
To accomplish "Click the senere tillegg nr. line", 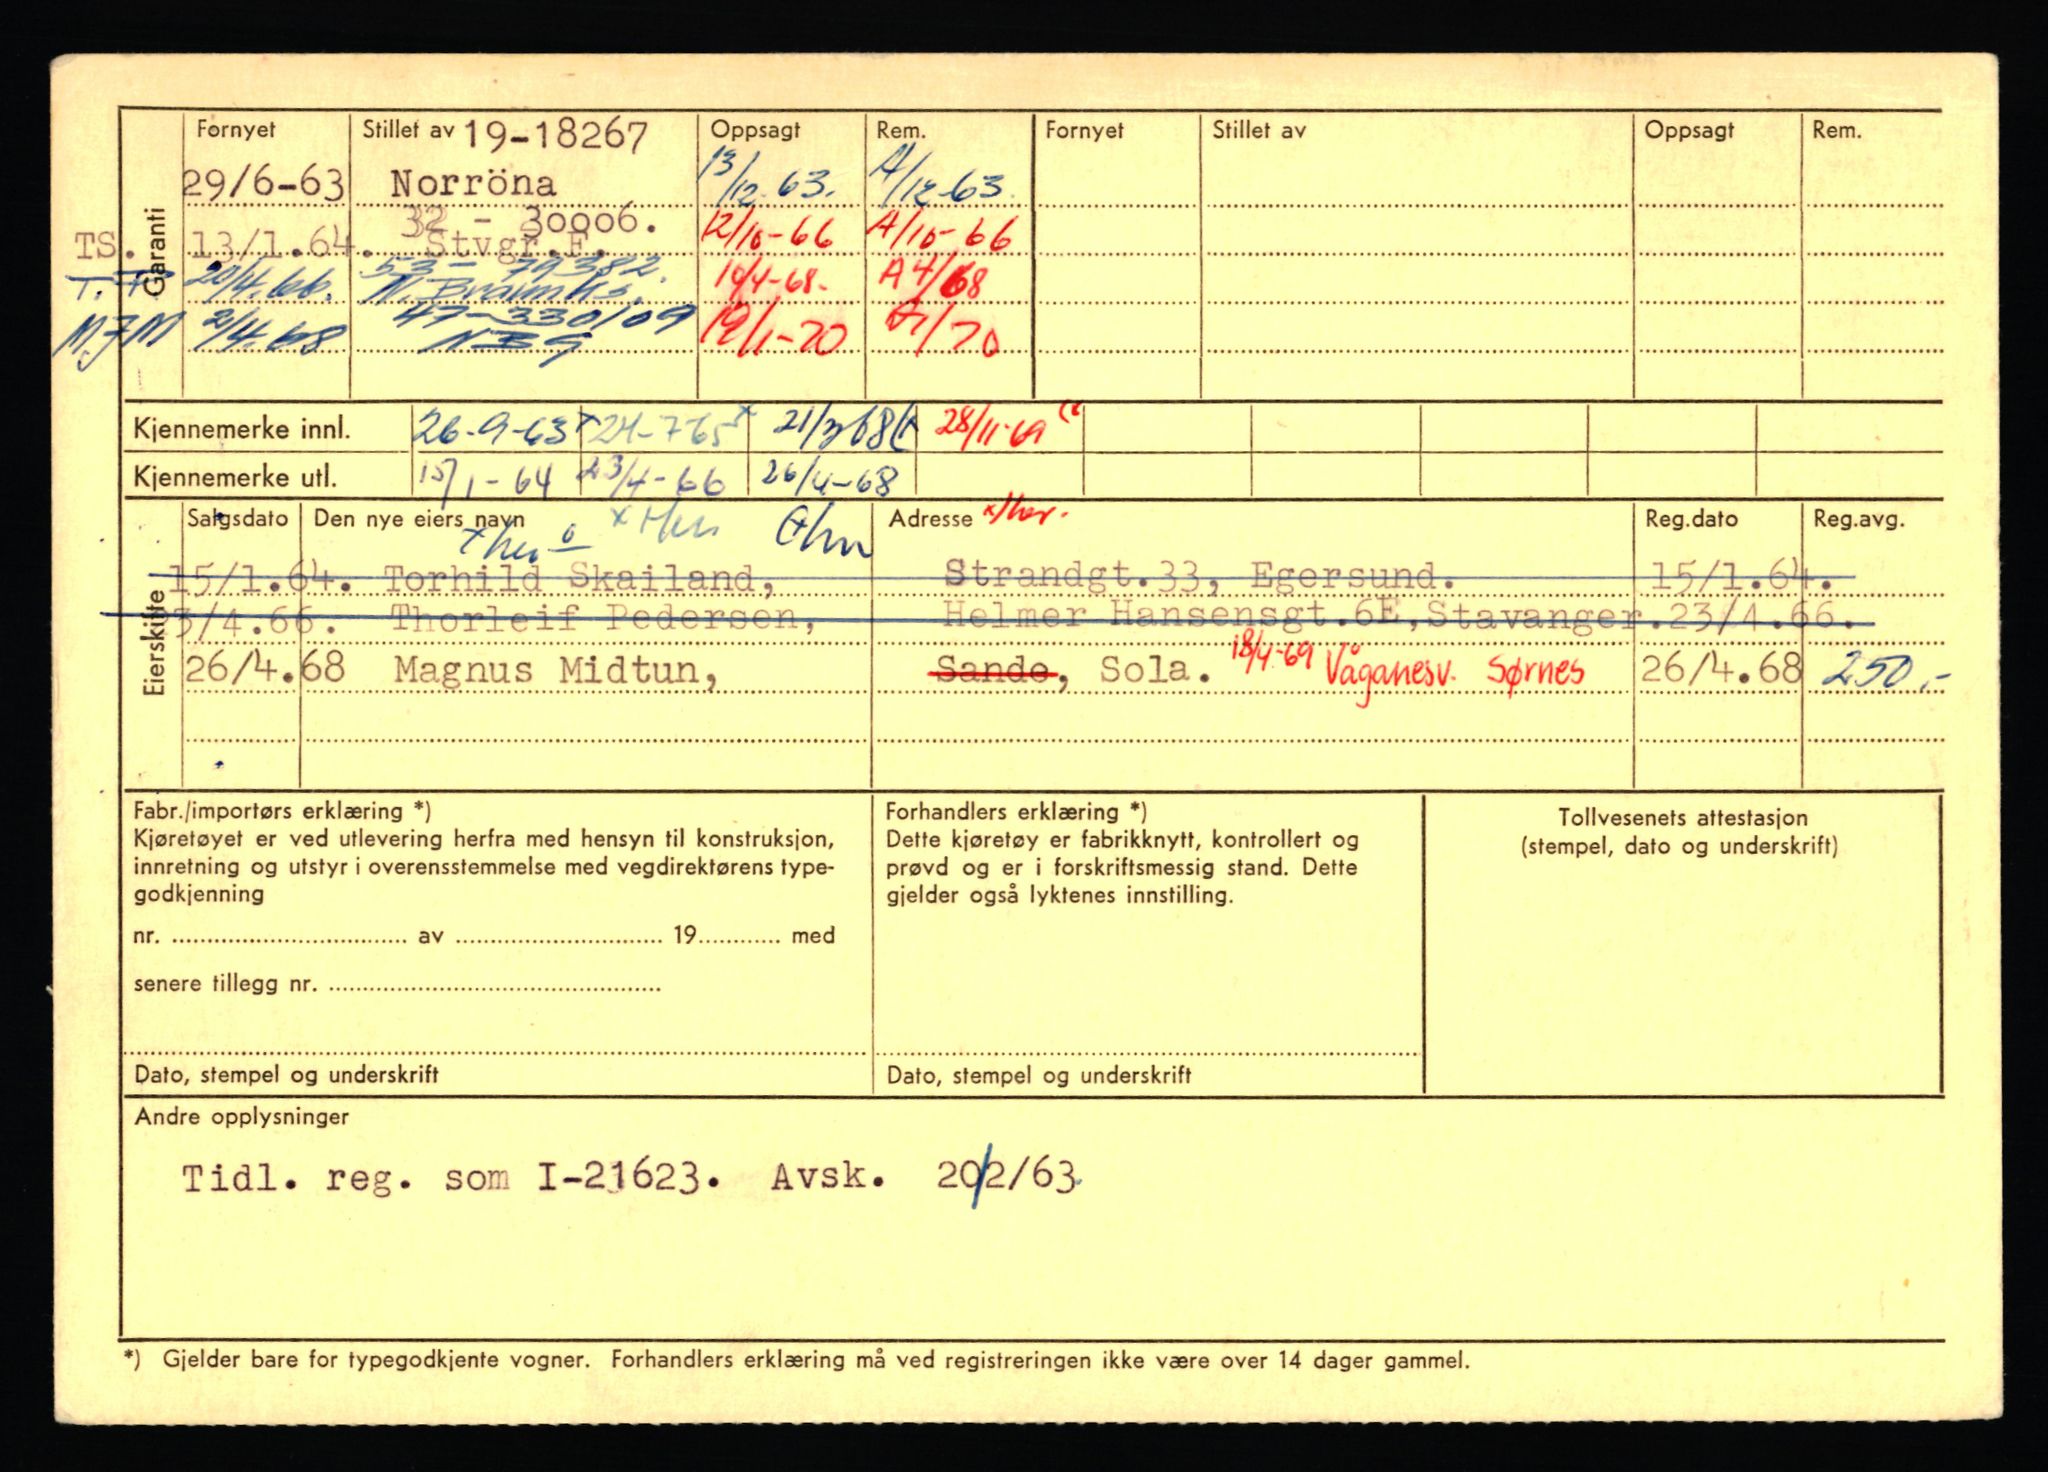I will pos(397,984).
